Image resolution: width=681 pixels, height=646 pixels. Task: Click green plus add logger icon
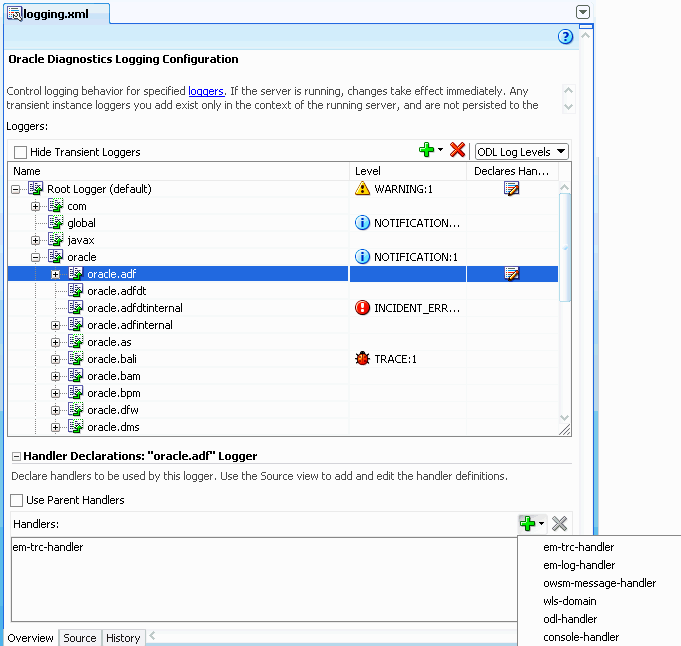click(x=426, y=150)
